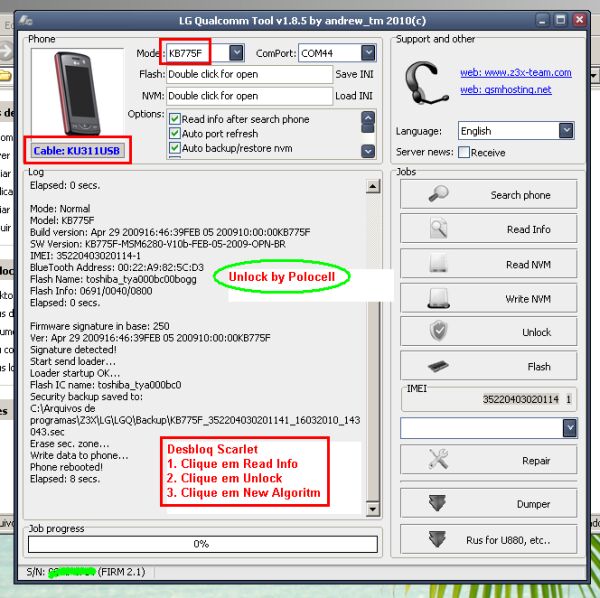
Task: Minimize the LG Qualcomm Tool window
Action: [541, 20]
